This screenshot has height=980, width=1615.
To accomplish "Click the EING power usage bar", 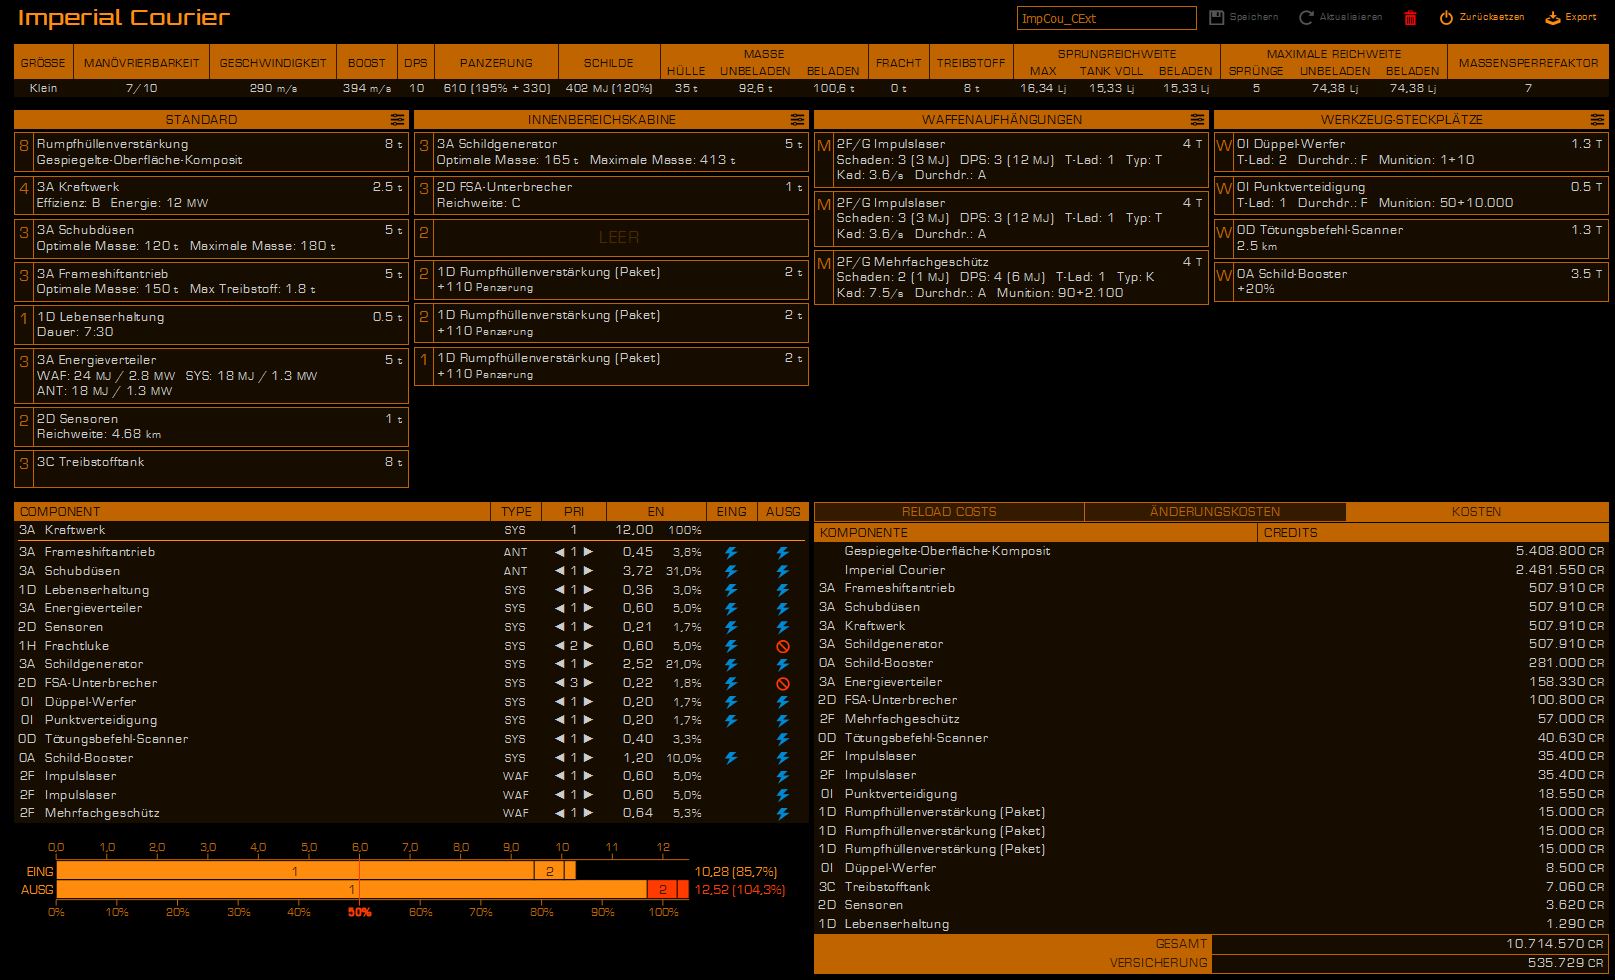I will coord(316,871).
